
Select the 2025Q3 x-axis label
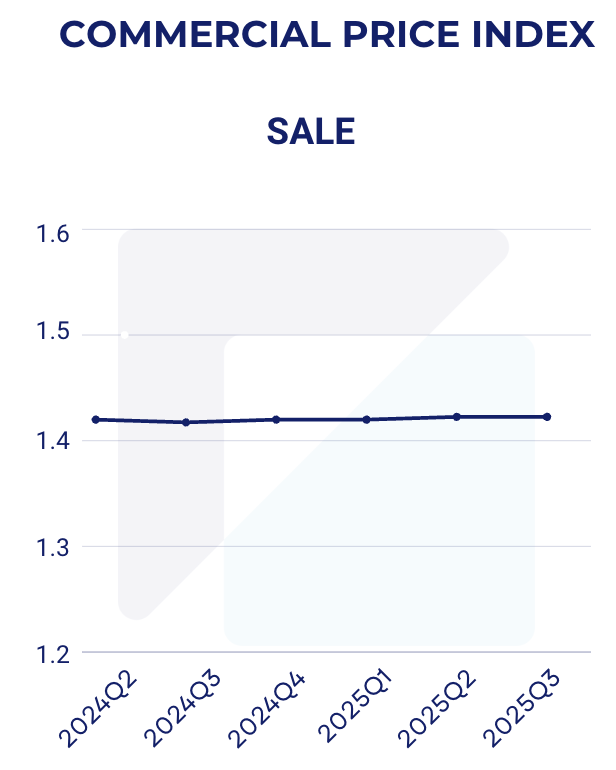(549, 710)
